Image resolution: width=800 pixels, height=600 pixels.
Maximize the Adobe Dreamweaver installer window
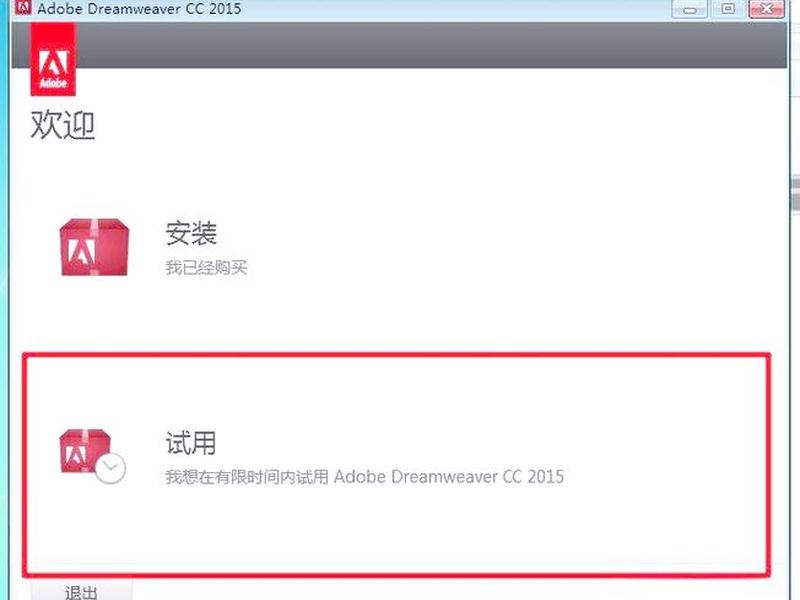[x=728, y=9]
